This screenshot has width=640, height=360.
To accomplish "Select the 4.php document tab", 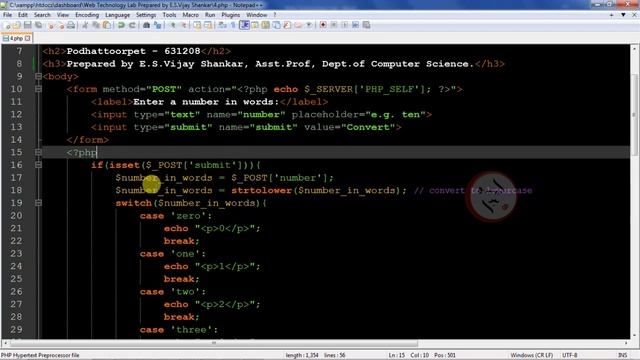I will tap(16, 38).
